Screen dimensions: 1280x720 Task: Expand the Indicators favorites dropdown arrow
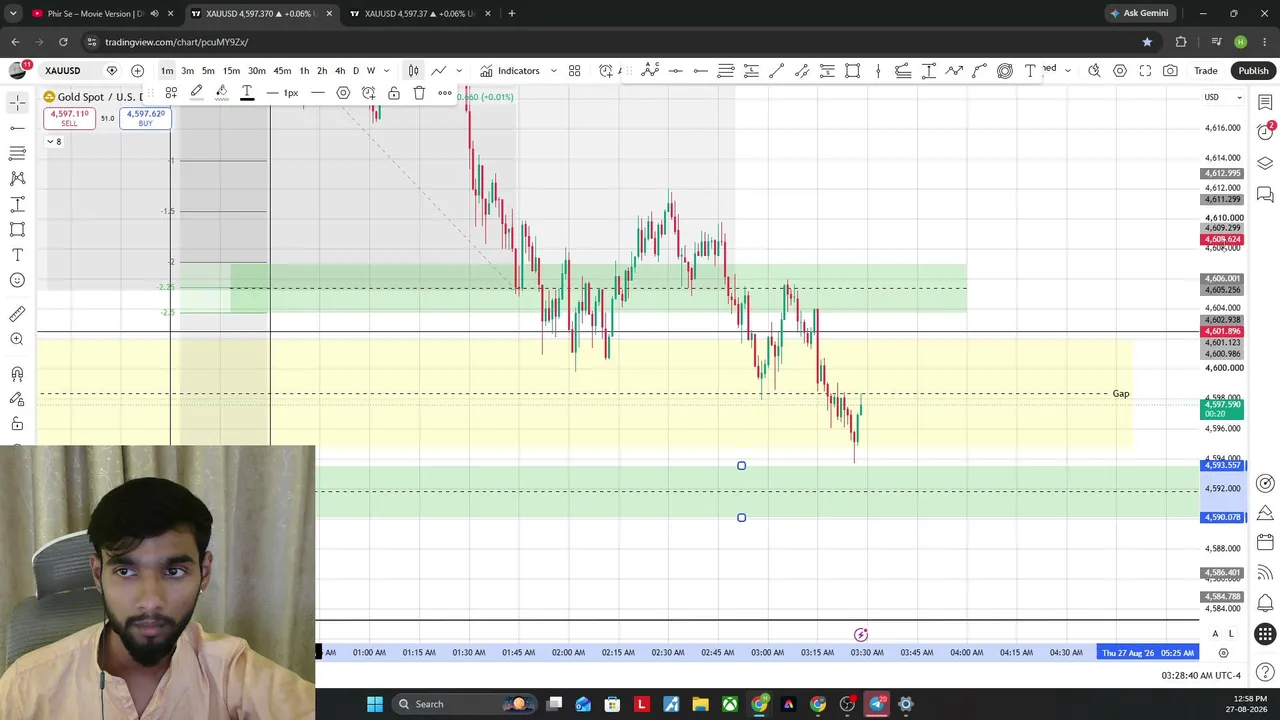click(x=553, y=71)
